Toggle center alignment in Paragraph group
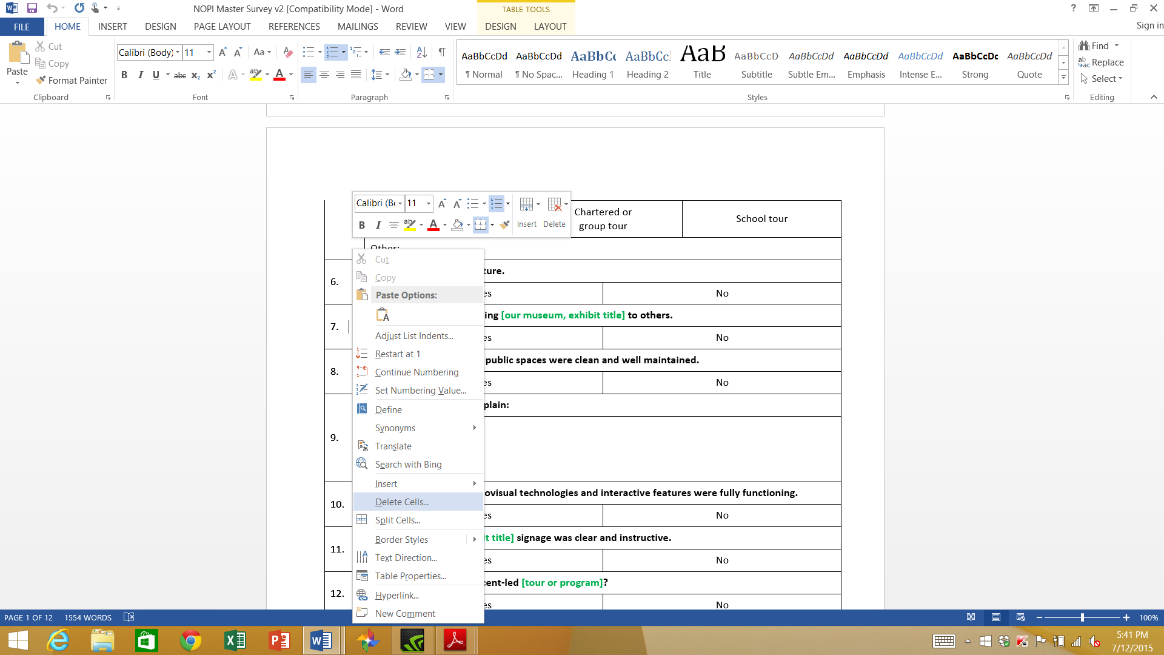The width and height of the screenshot is (1164, 655). 325,75
